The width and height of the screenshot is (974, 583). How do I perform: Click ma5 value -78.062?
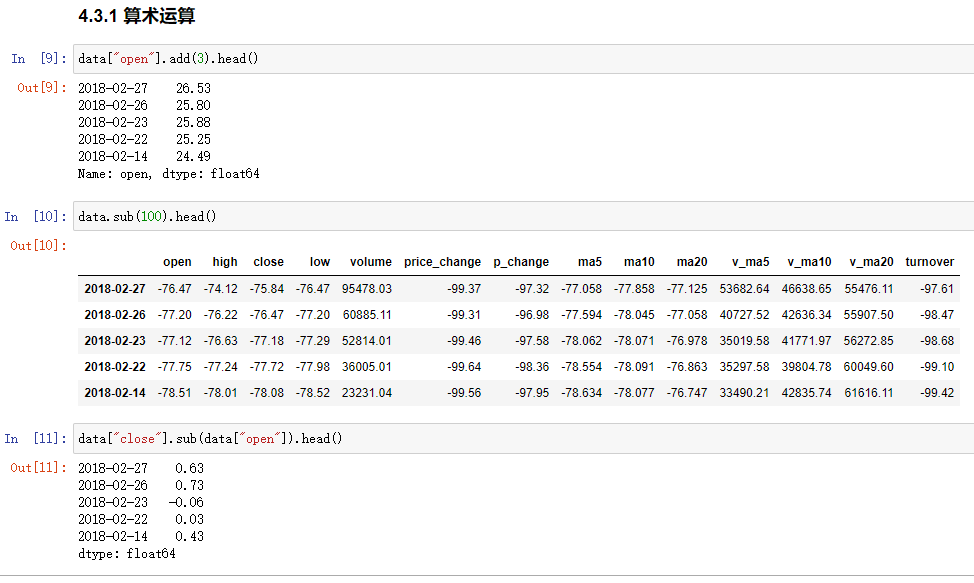(x=581, y=341)
